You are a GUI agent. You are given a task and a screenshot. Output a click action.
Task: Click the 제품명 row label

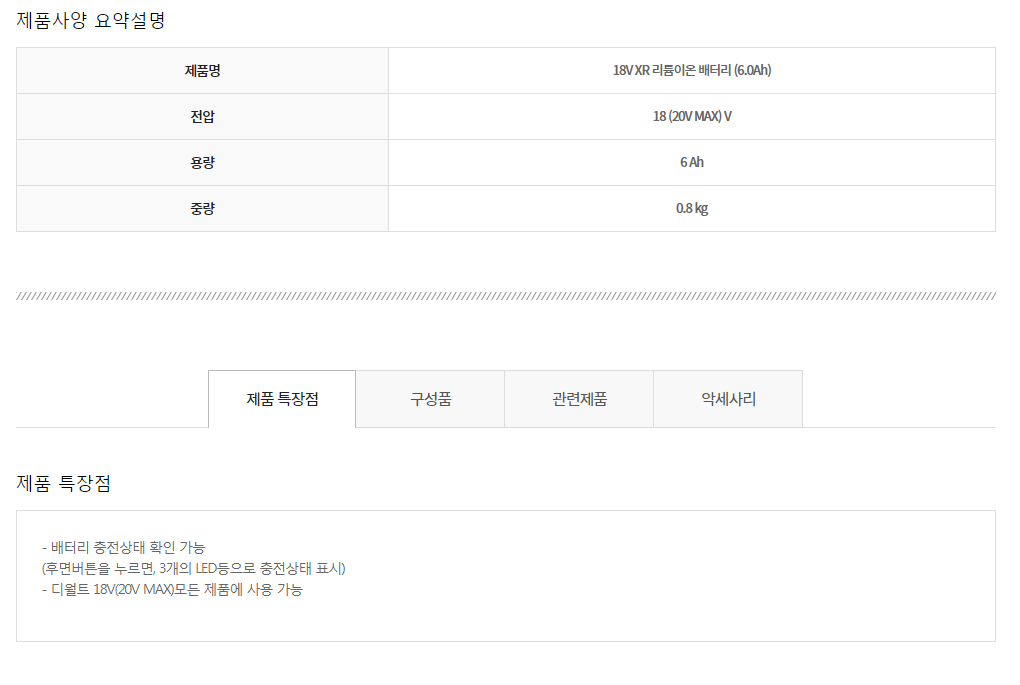pyautogui.click(x=202, y=71)
